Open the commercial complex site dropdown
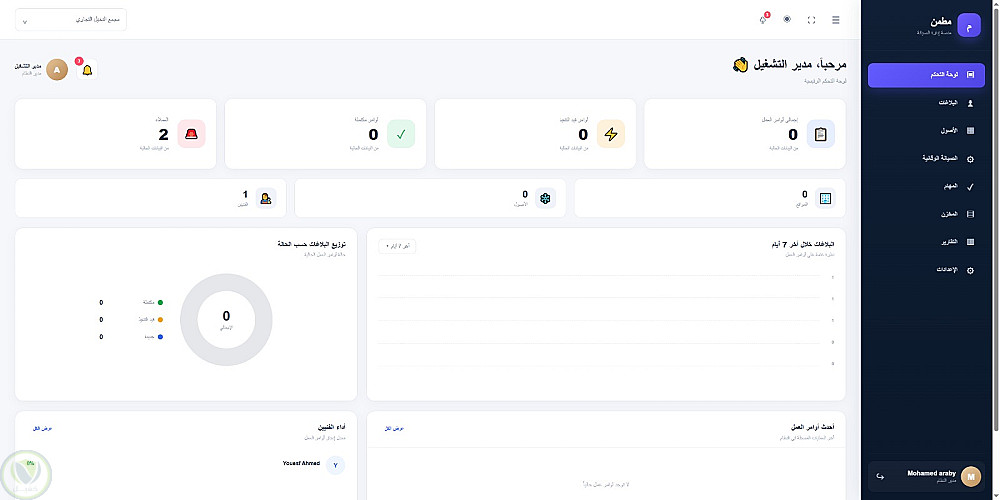 pos(71,20)
